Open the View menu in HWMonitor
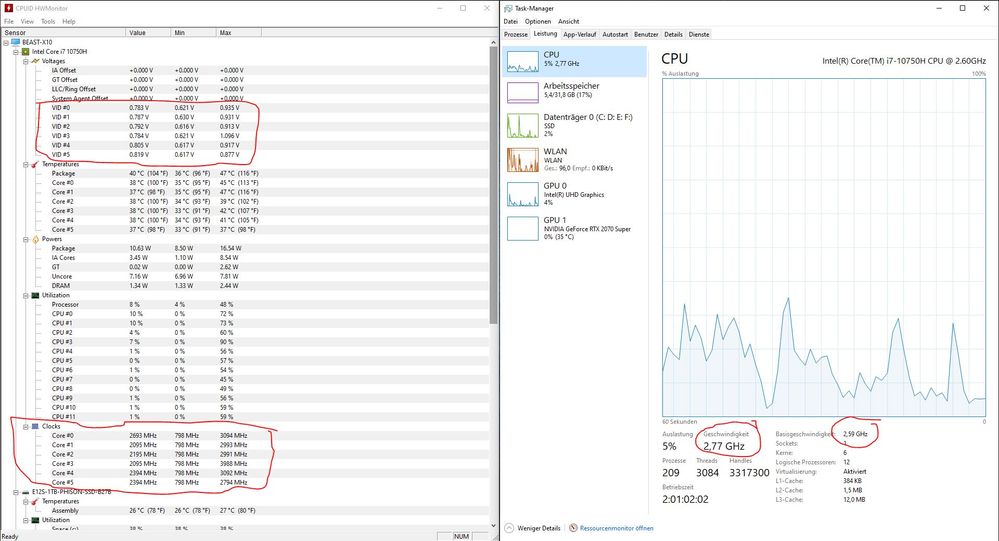 [x=27, y=21]
